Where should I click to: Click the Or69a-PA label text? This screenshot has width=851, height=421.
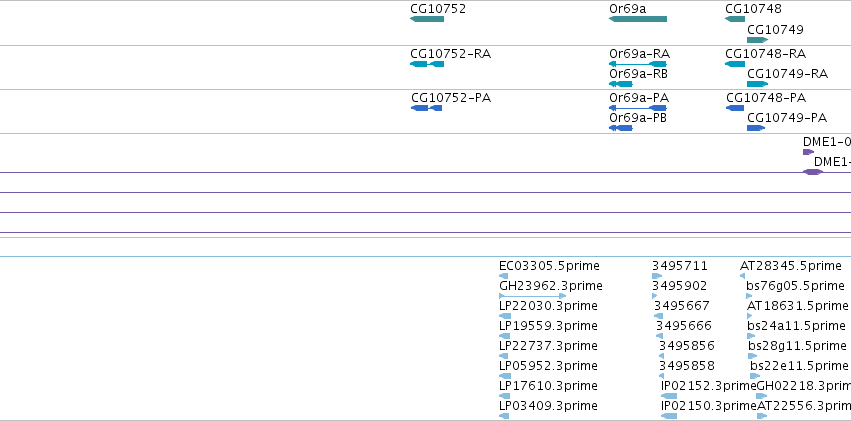coord(639,98)
